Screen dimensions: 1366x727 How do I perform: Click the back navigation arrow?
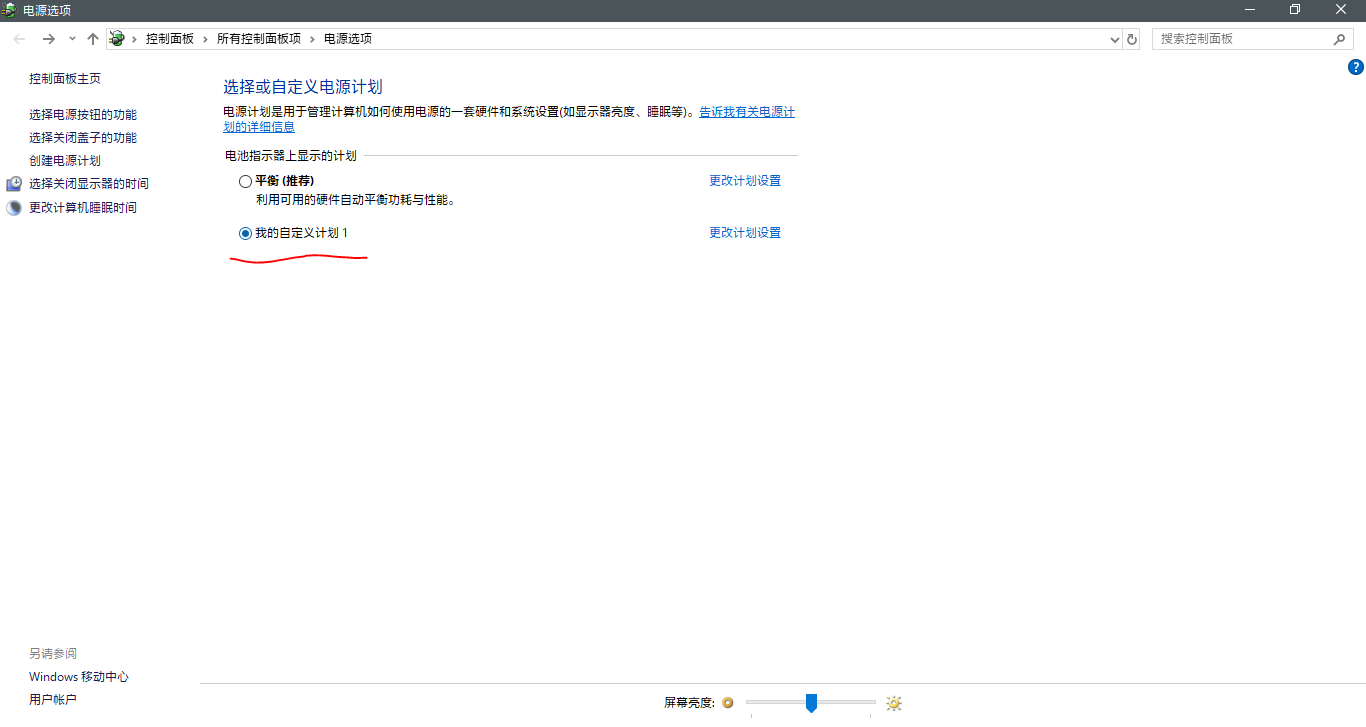pyautogui.click(x=18, y=38)
